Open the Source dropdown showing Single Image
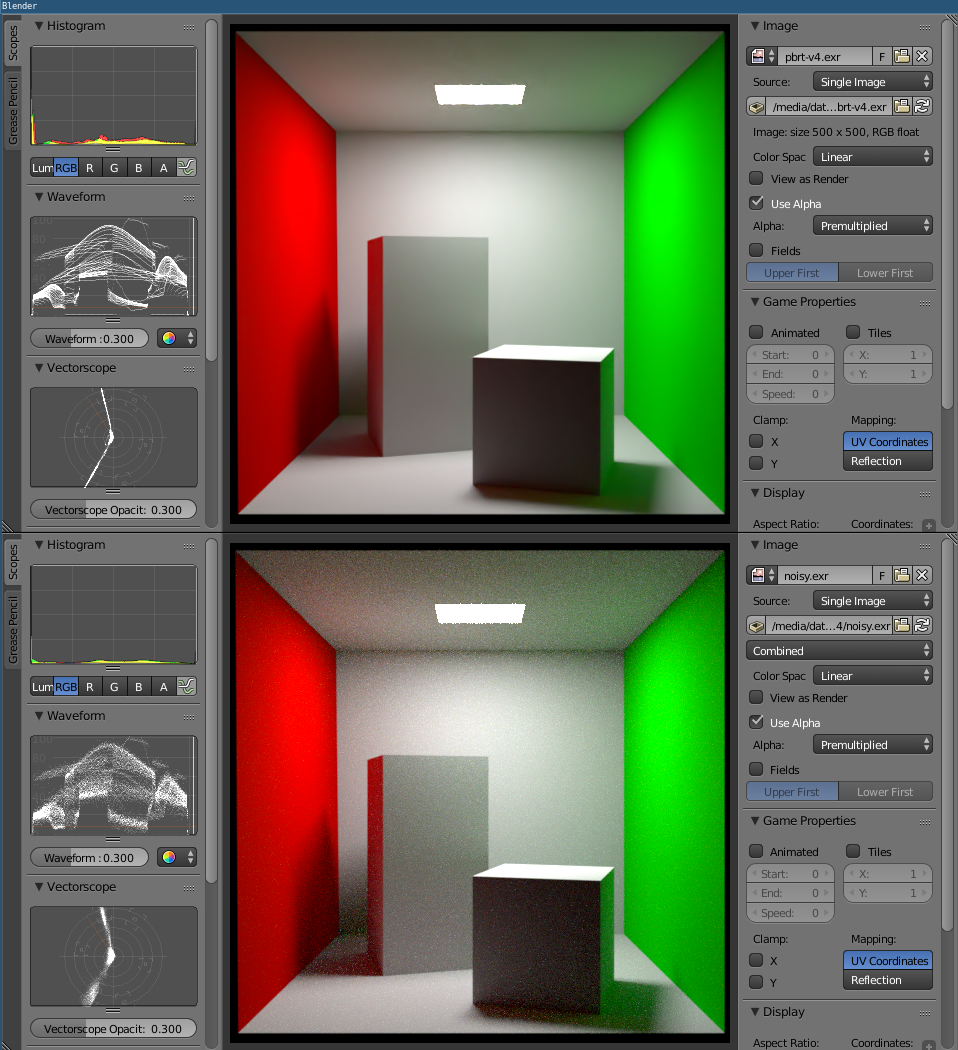The height and width of the screenshot is (1050, 958). 872,81
